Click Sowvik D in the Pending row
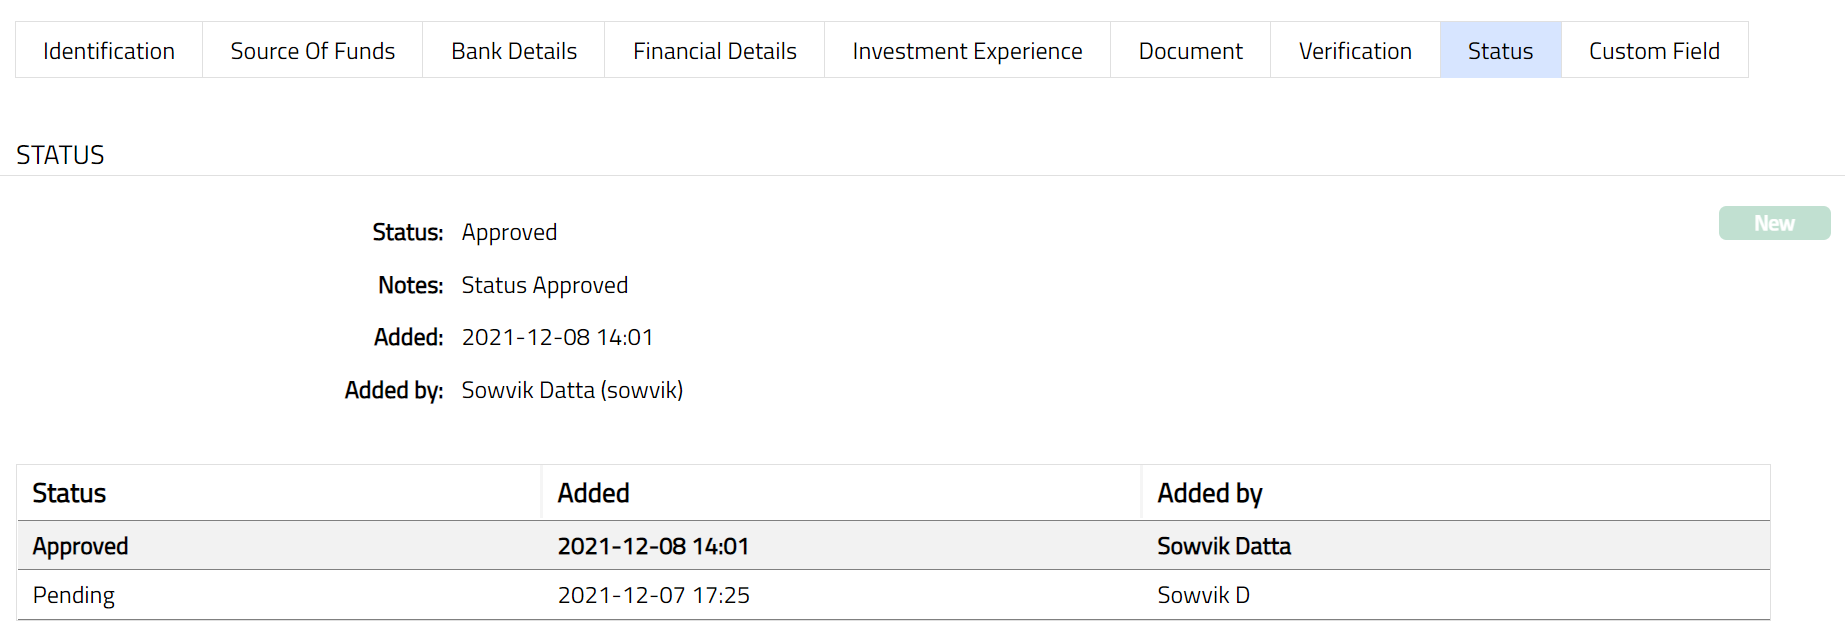This screenshot has height=635, width=1845. (1203, 595)
